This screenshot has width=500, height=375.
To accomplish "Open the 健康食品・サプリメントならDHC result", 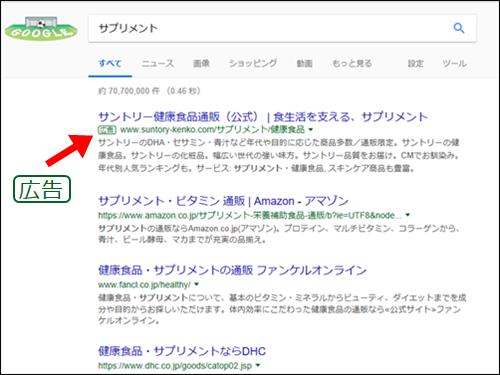I will click(x=182, y=351).
